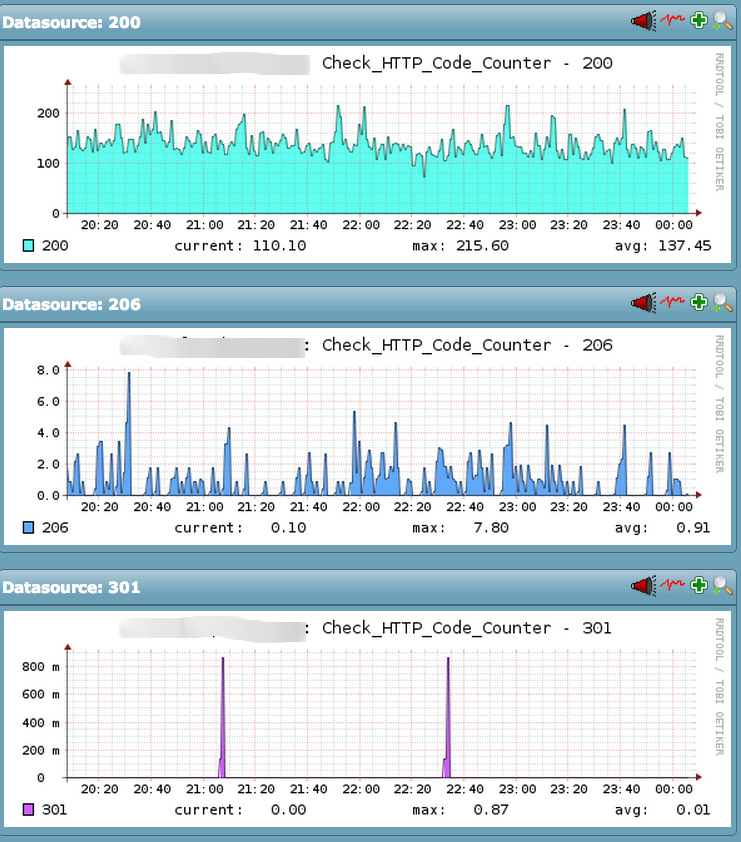Image resolution: width=741 pixels, height=842 pixels.
Task: Click the cyan 200 legend color swatch
Action: [28, 245]
